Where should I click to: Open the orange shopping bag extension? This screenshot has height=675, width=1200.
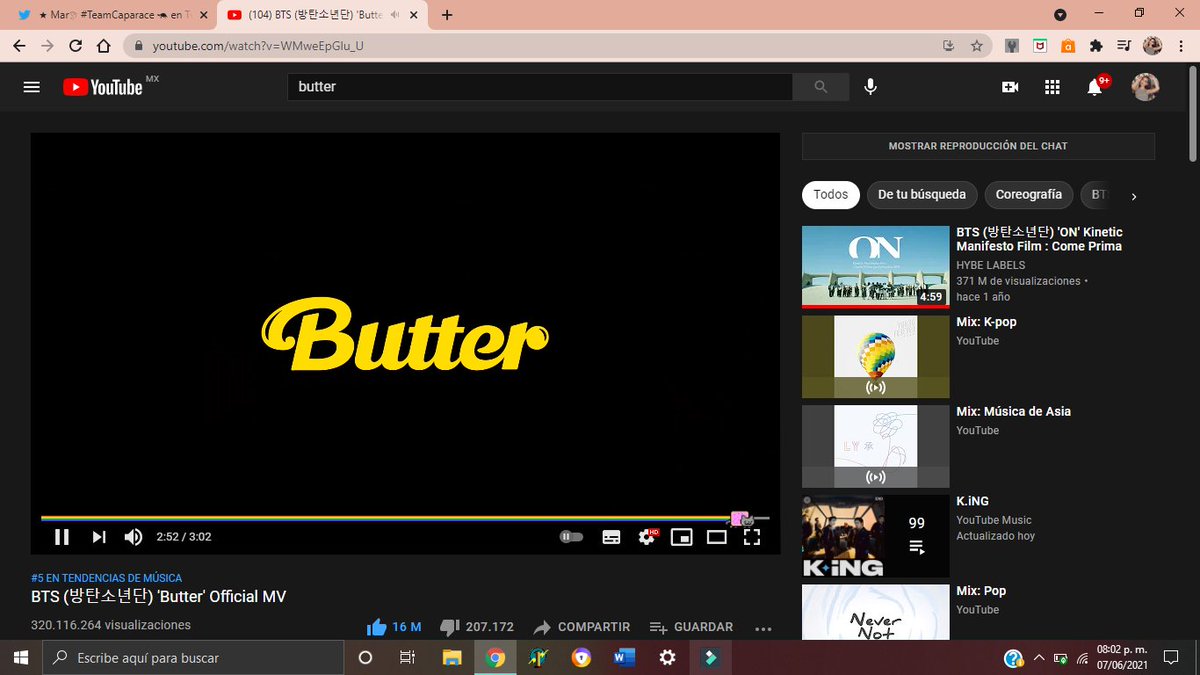pyautogui.click(x=1068, y=46)
